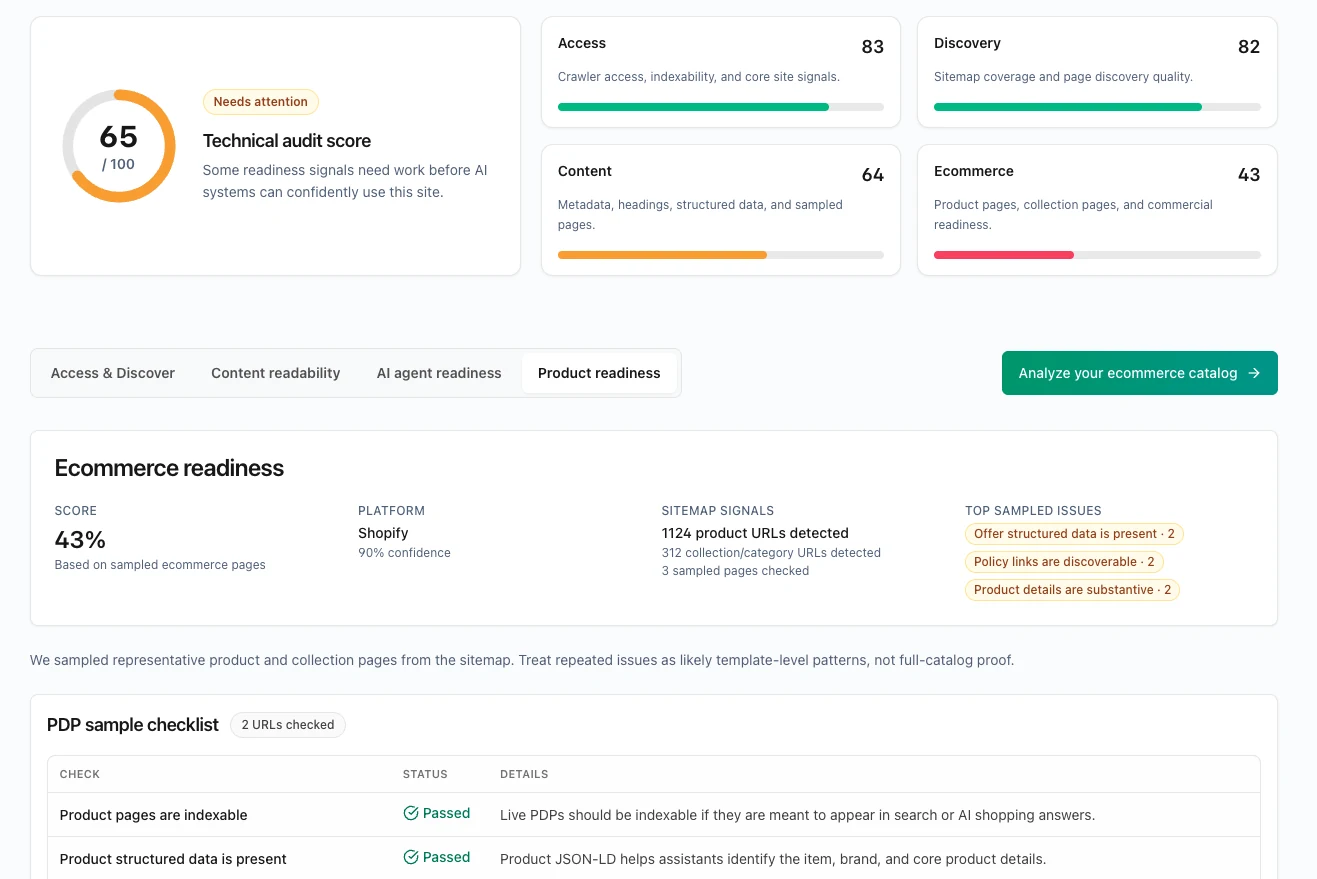This screenshot has width=1317, height=879.
Task: Click the red Ecommerce progress bar
Action: (1097, 255)
